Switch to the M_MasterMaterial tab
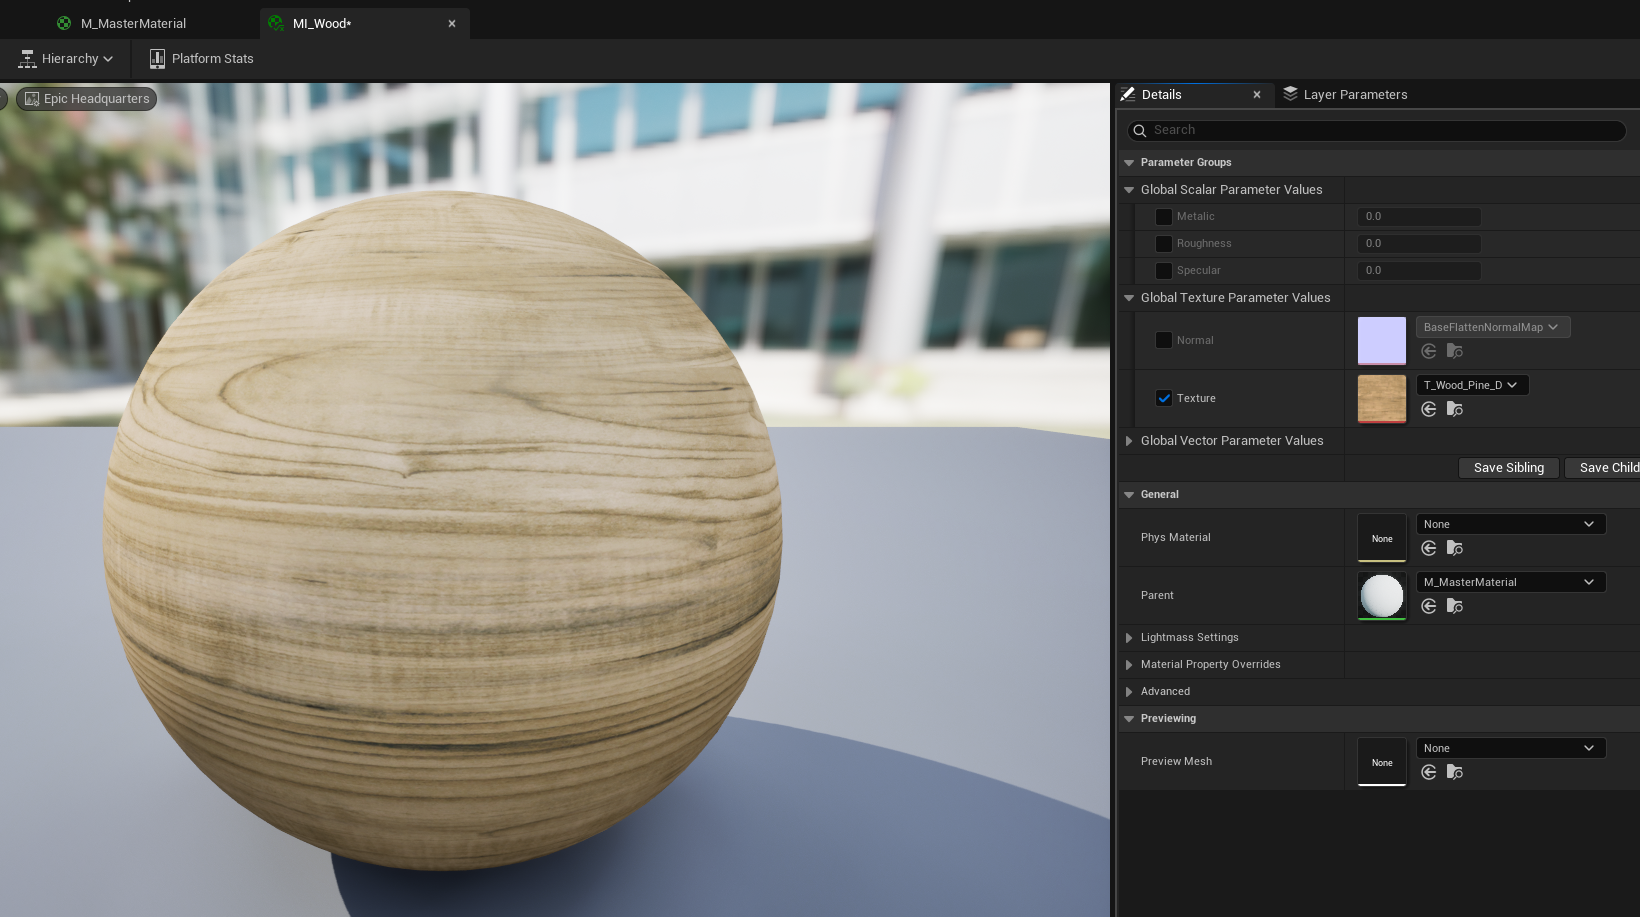The image size is (1640, 917). pos(133,23)
